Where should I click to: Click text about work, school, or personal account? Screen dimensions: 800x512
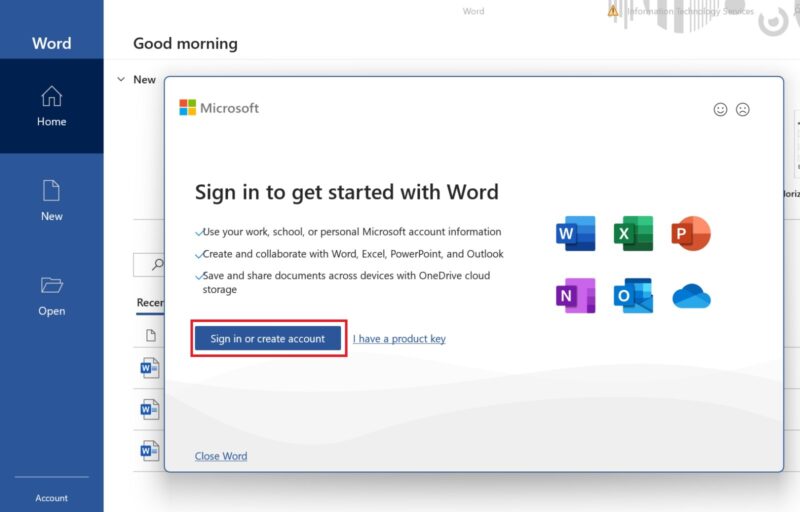click(352, 232)
